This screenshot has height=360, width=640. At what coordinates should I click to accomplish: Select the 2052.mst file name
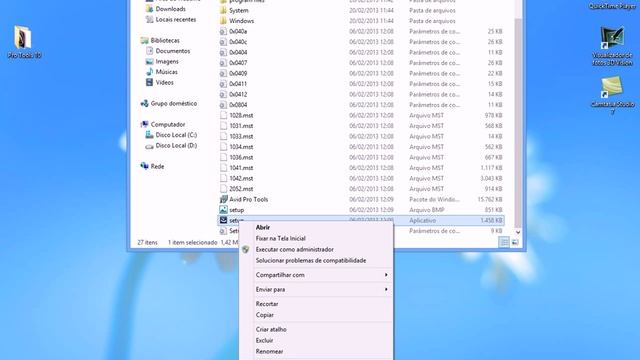(241, 189)
